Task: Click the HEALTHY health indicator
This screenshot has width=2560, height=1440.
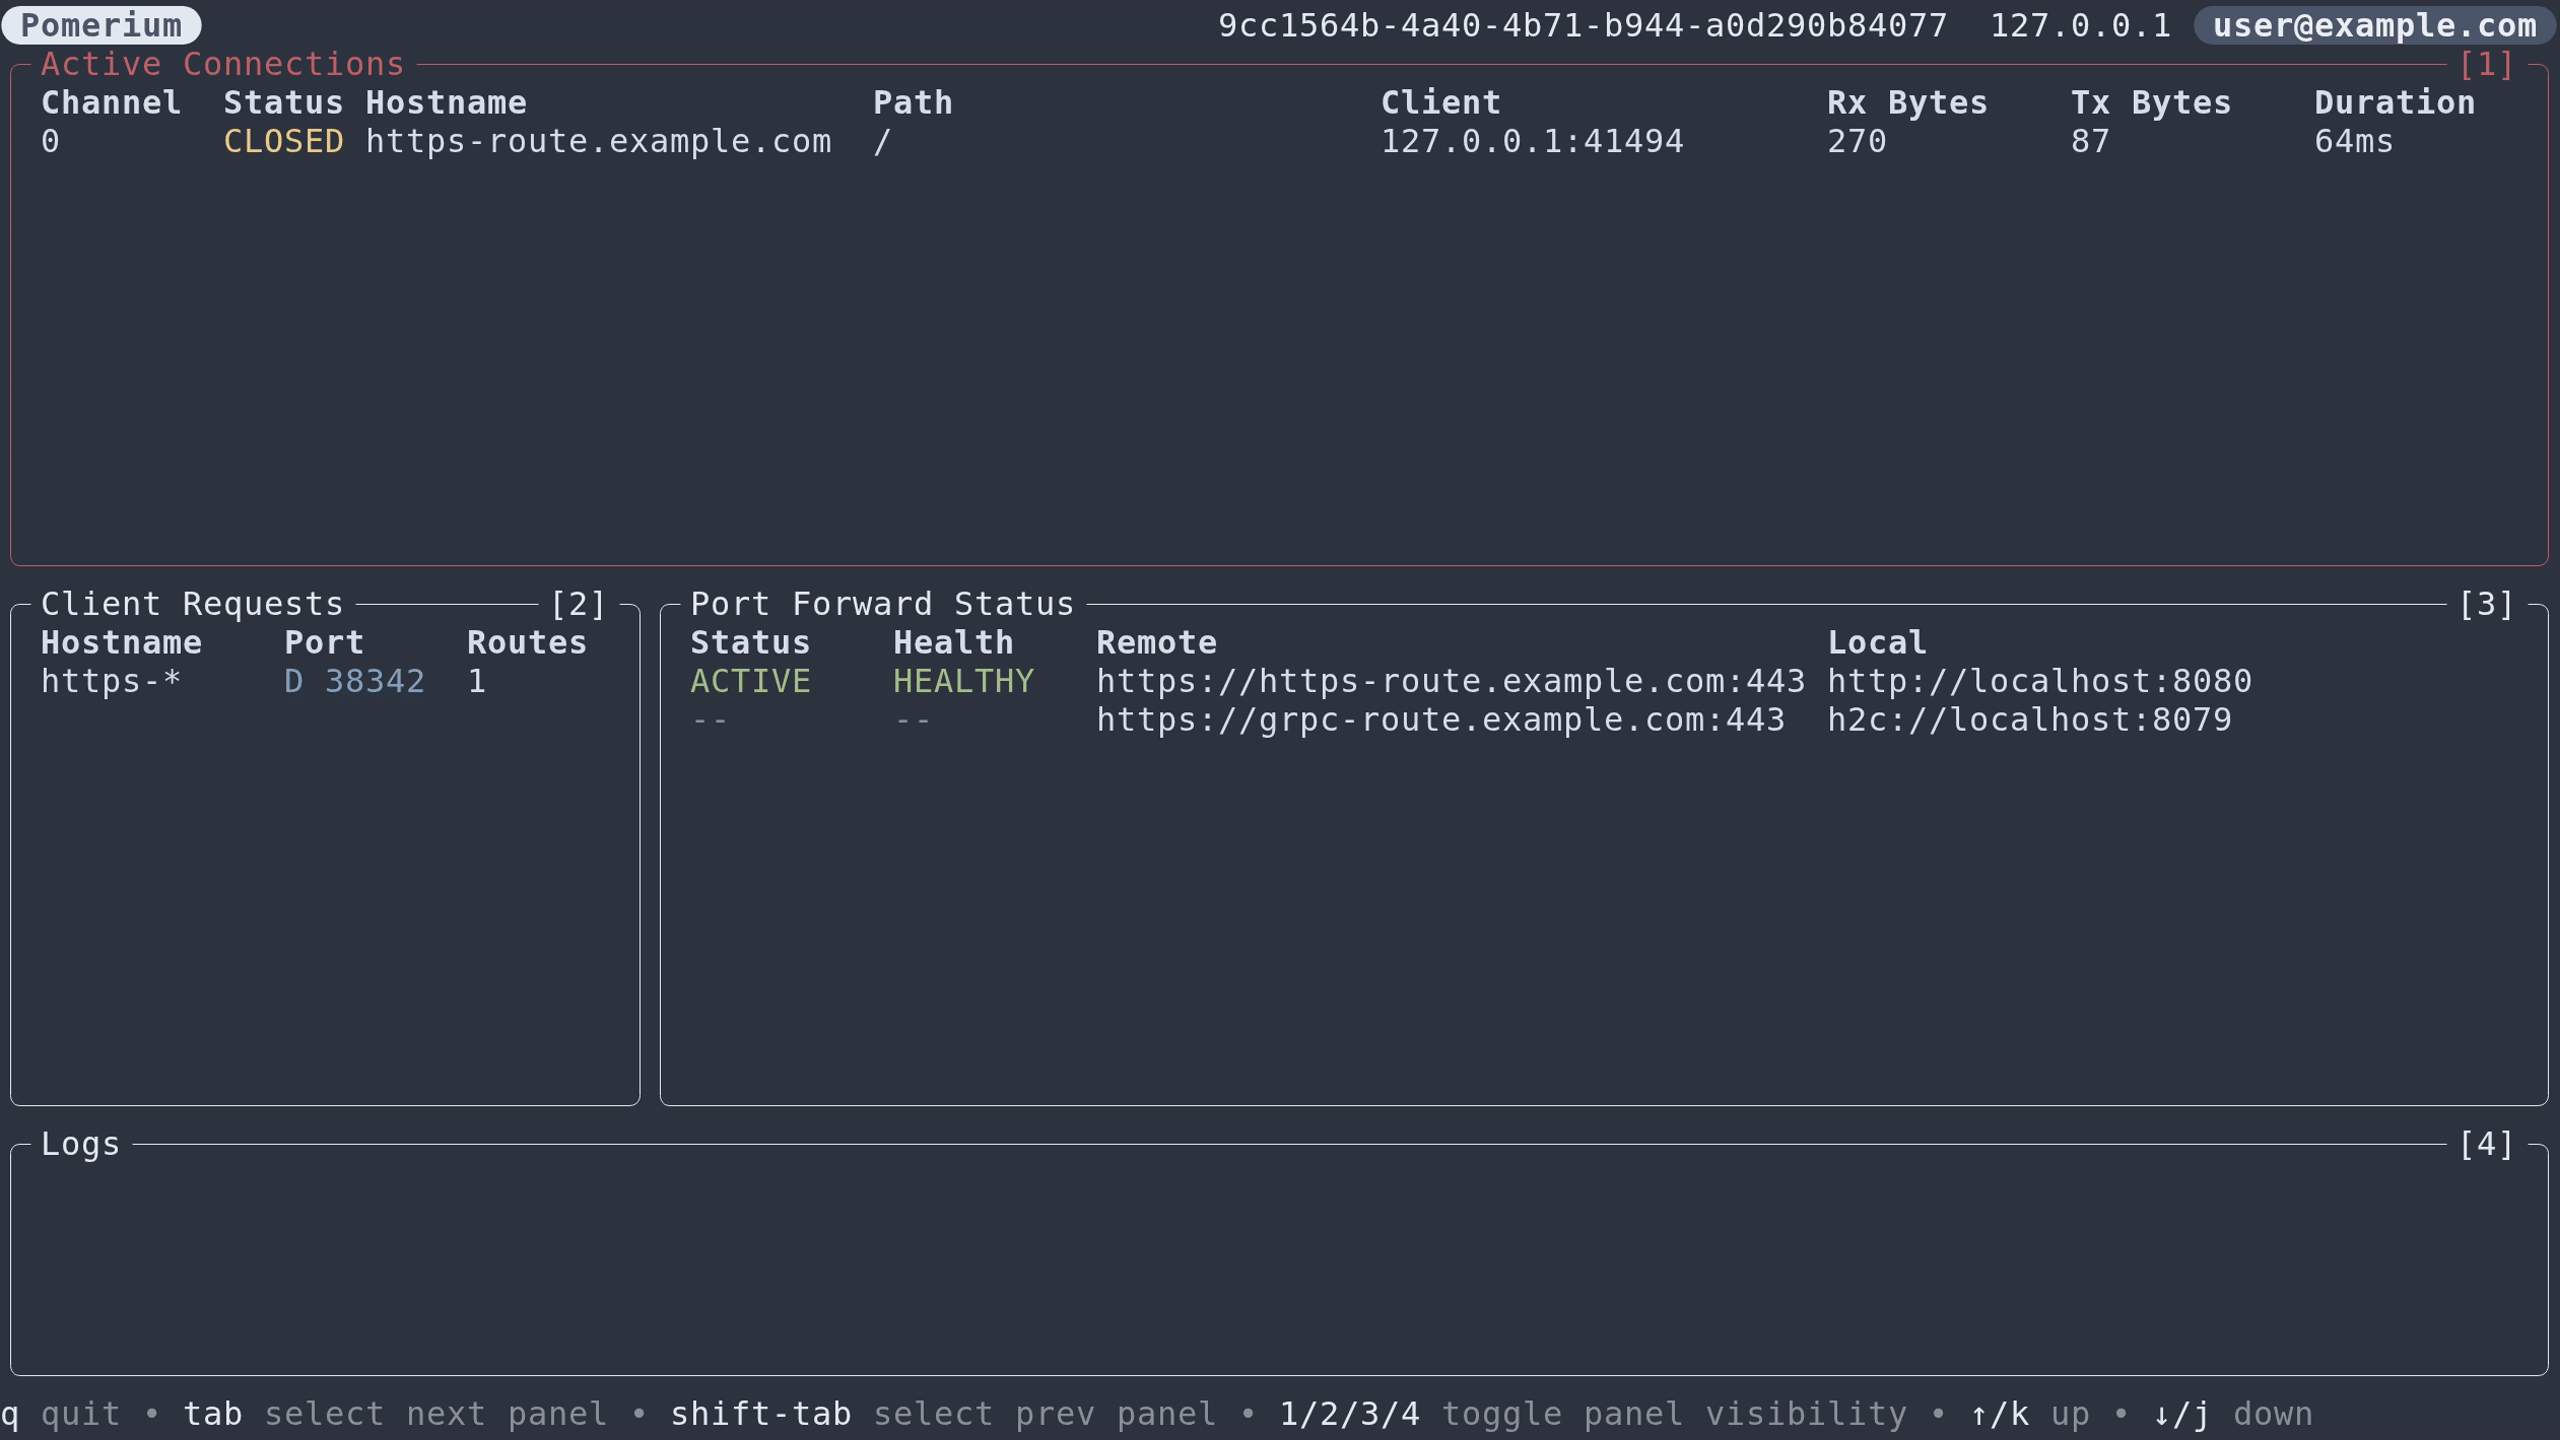Action: click(x=963, y=681)
